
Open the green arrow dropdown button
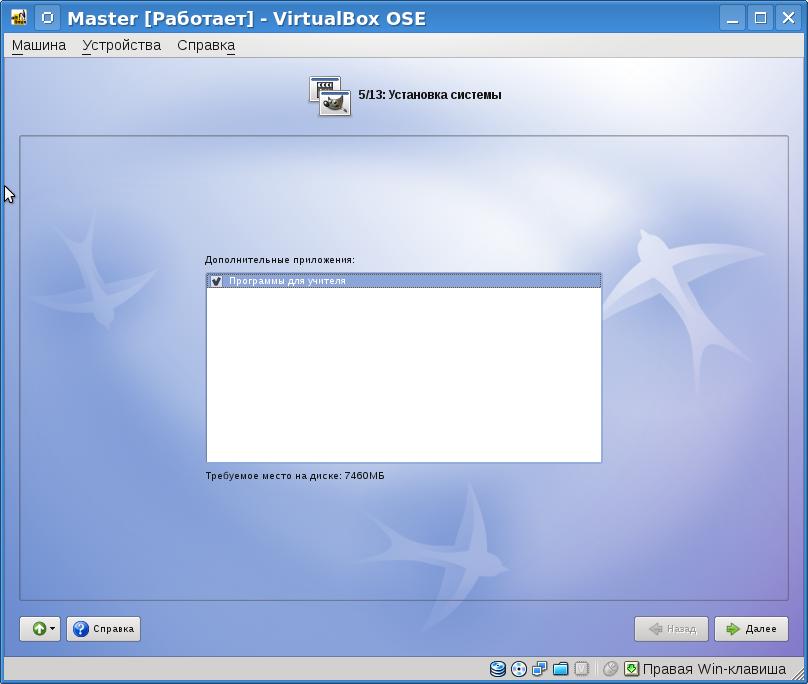40,629
